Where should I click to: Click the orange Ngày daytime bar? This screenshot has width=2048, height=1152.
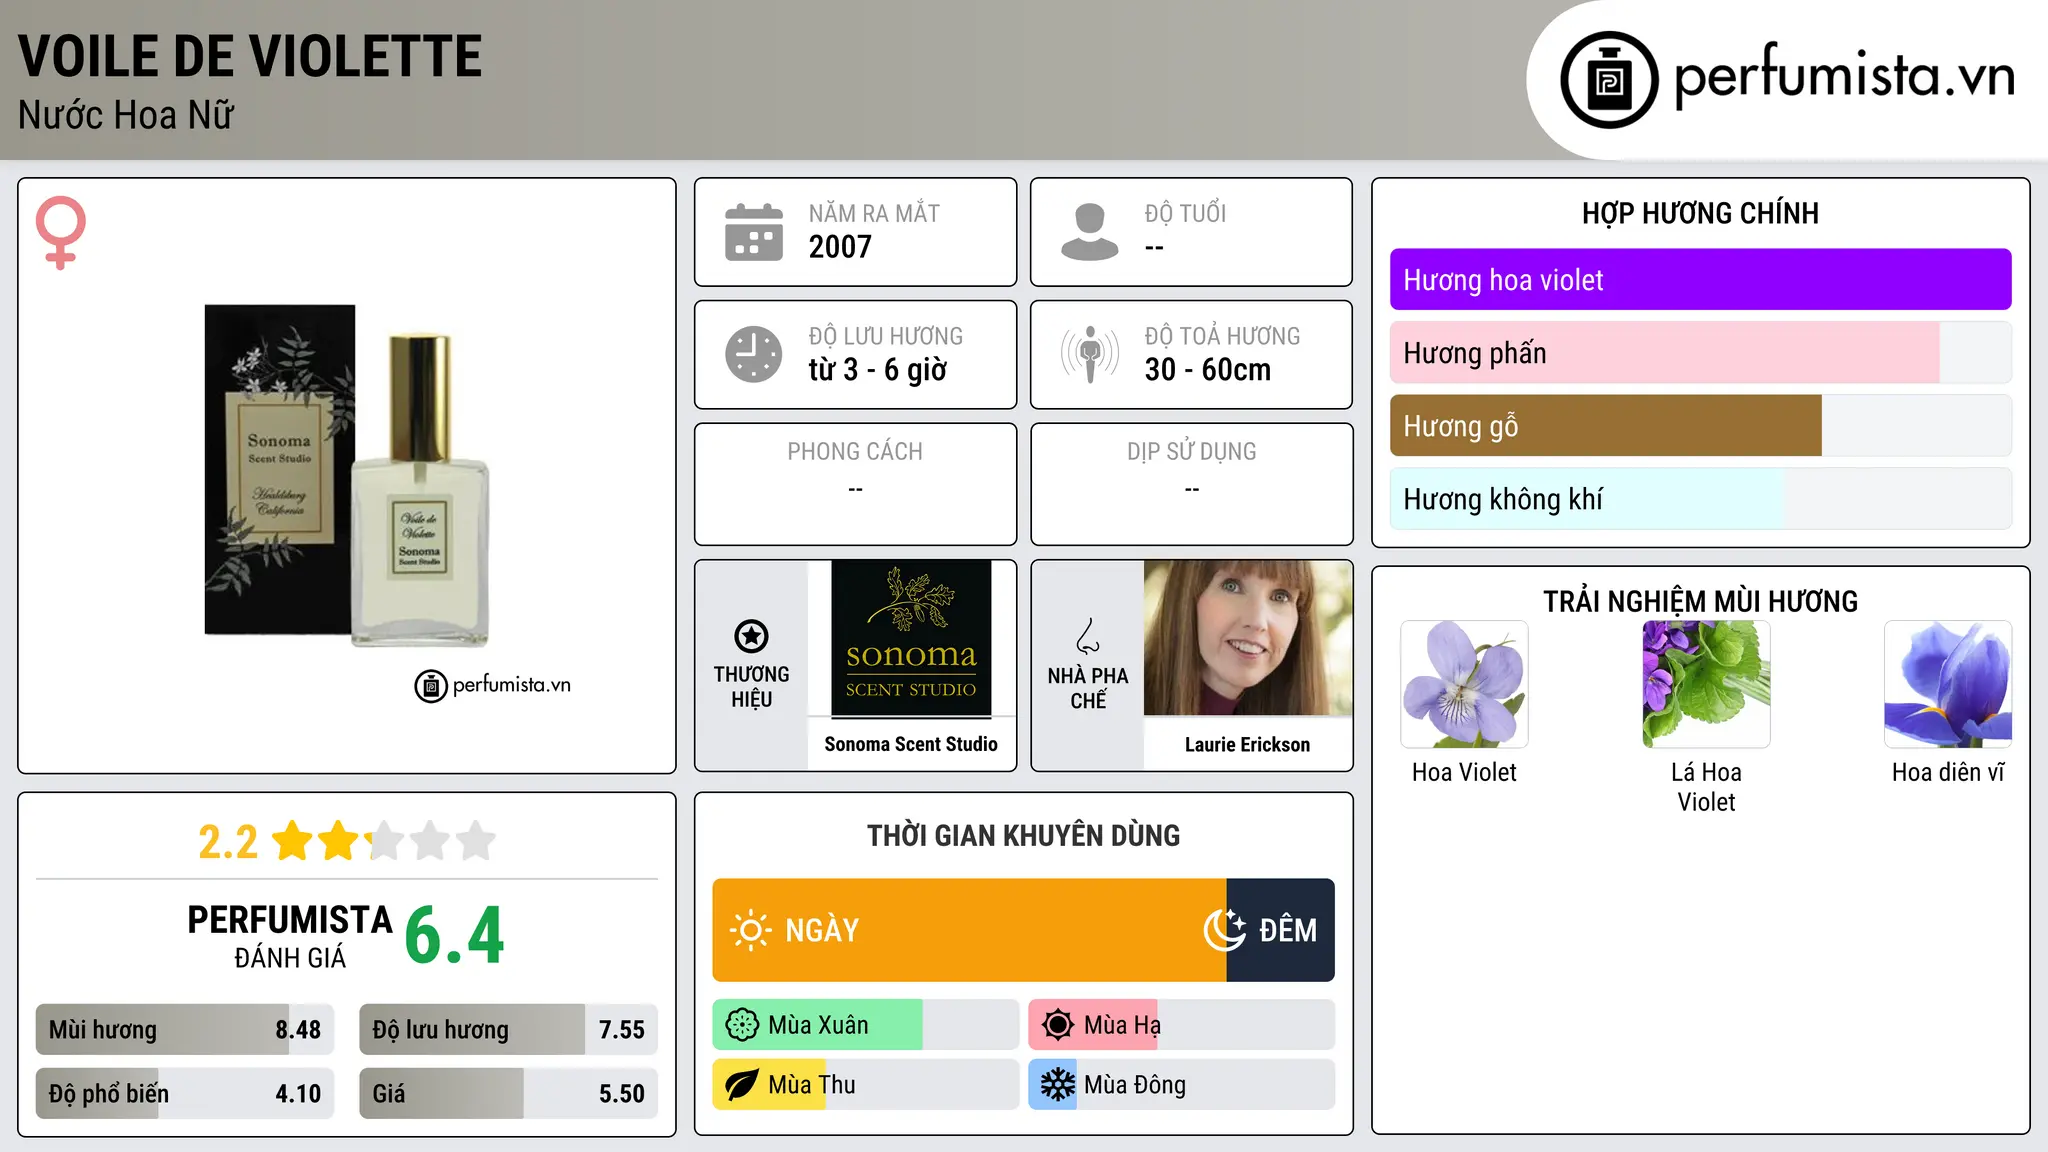pos(969,930)
